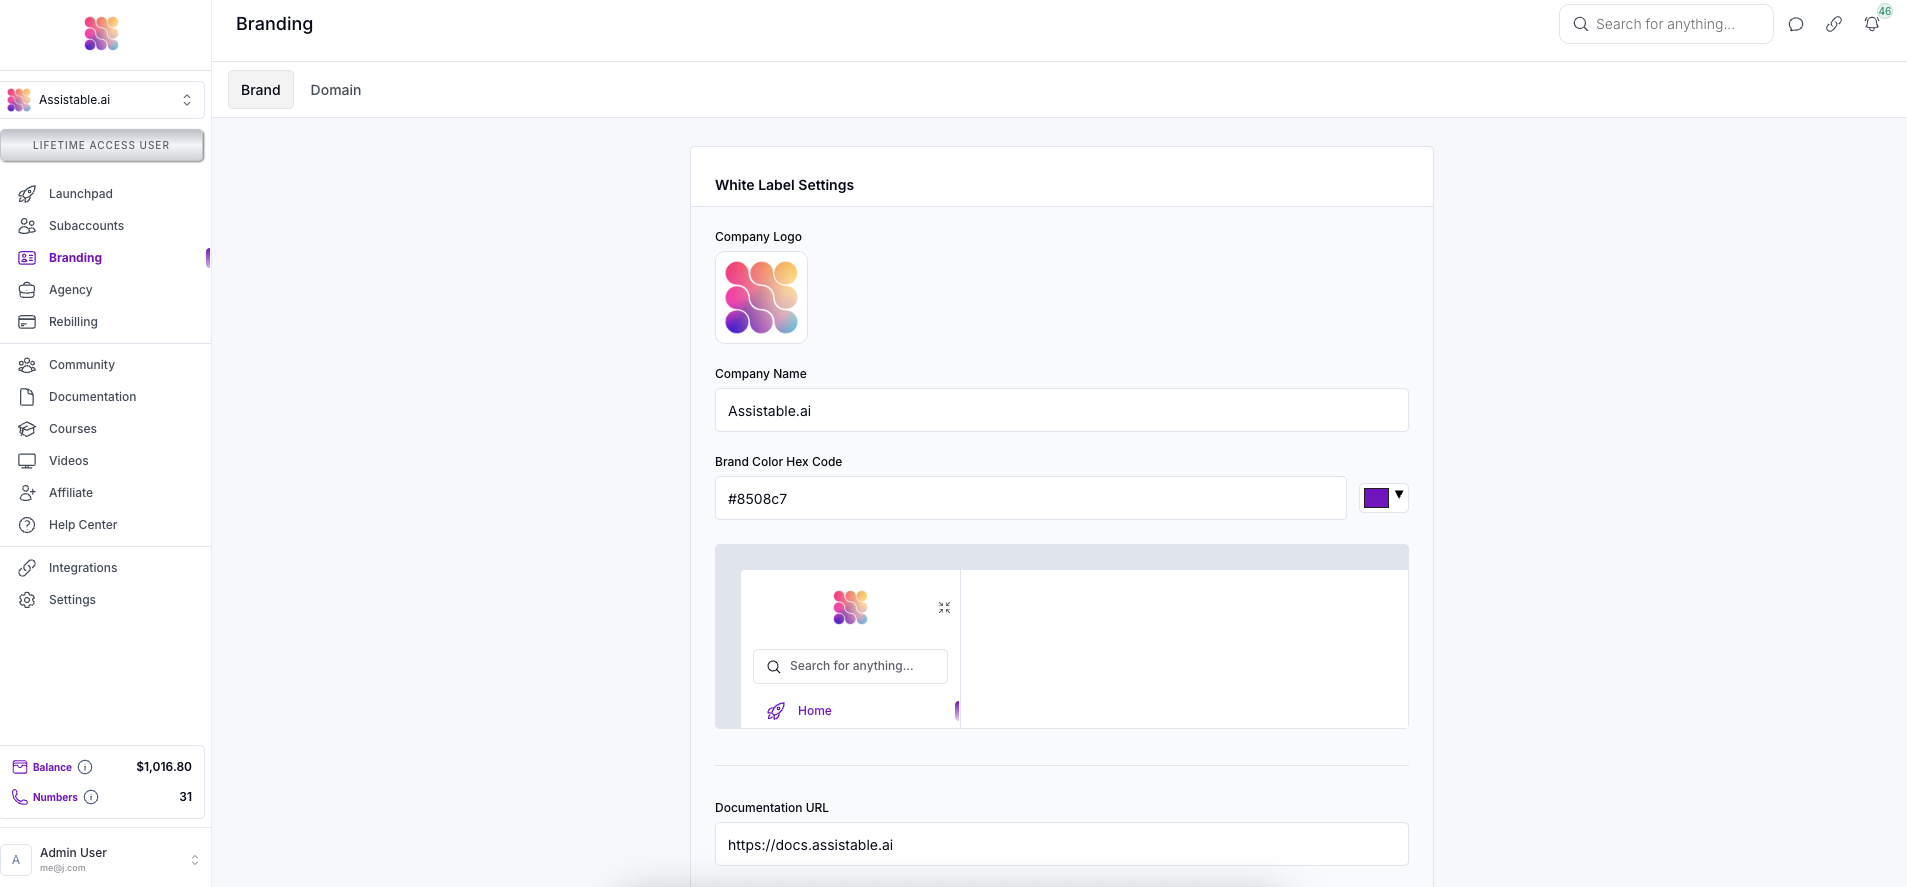This screenshot has height=887, width=1907.
Task: Click the purple brand color swatch
Action: pyautogui.click(x=1376, y=498)
